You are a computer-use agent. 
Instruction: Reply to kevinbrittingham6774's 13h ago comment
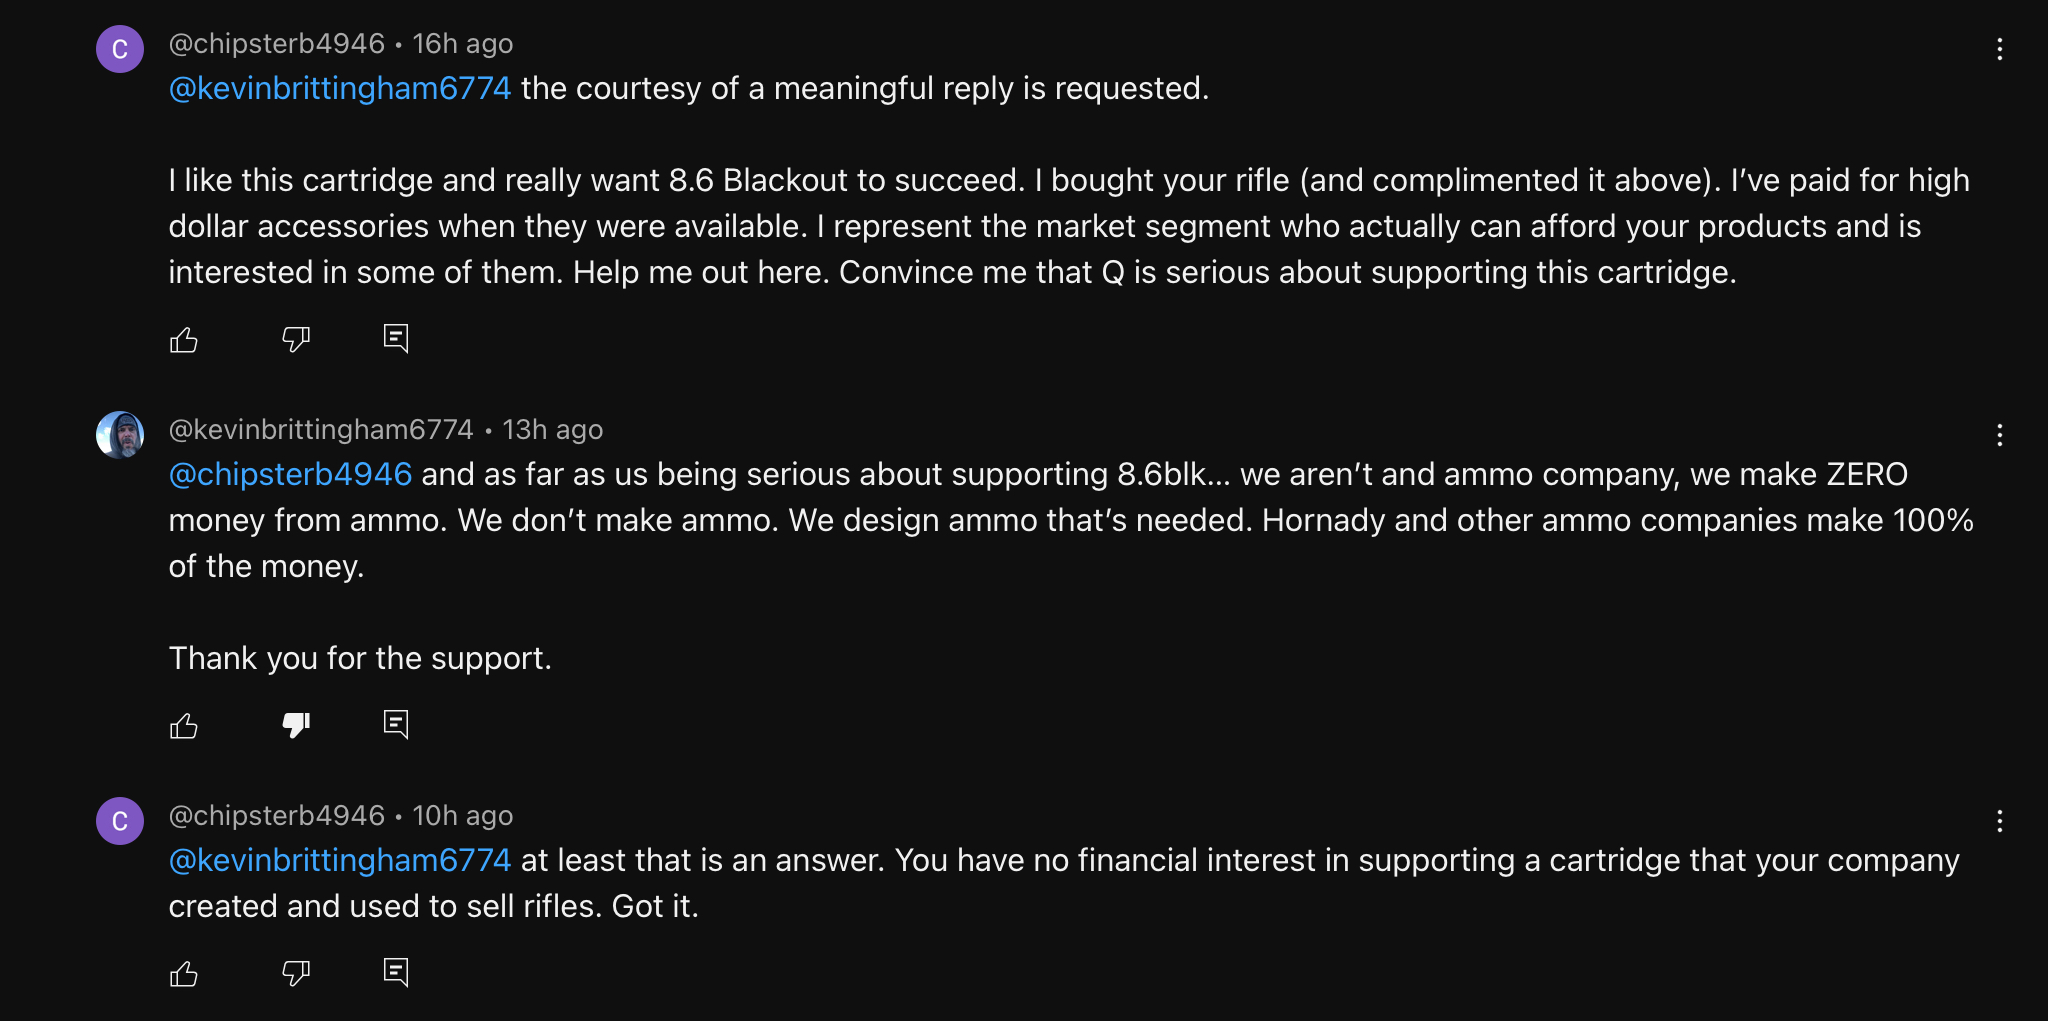tap(396, 725)
